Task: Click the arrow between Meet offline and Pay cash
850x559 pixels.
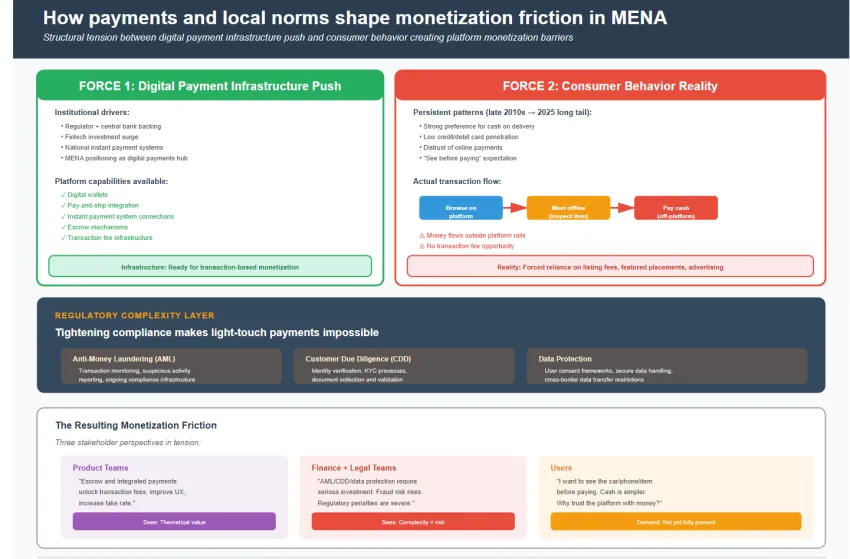Action: pos(622,208)
